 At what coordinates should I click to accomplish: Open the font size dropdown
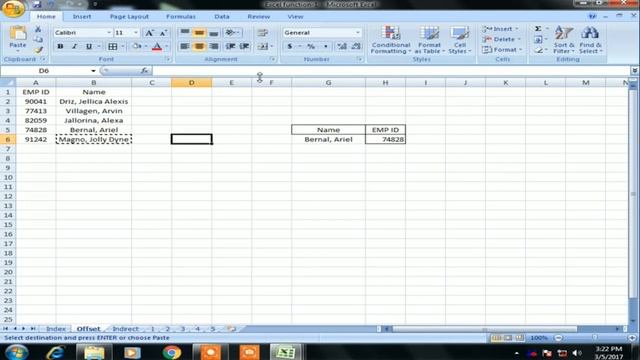click(x=136, y=33)
